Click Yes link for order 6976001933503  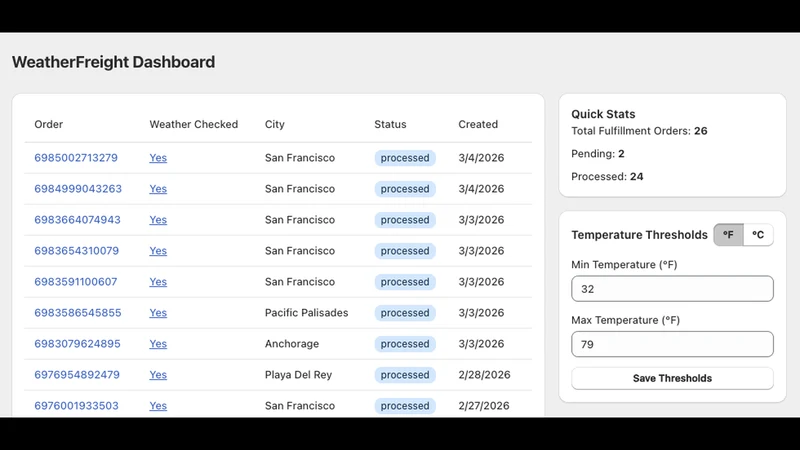158,406
